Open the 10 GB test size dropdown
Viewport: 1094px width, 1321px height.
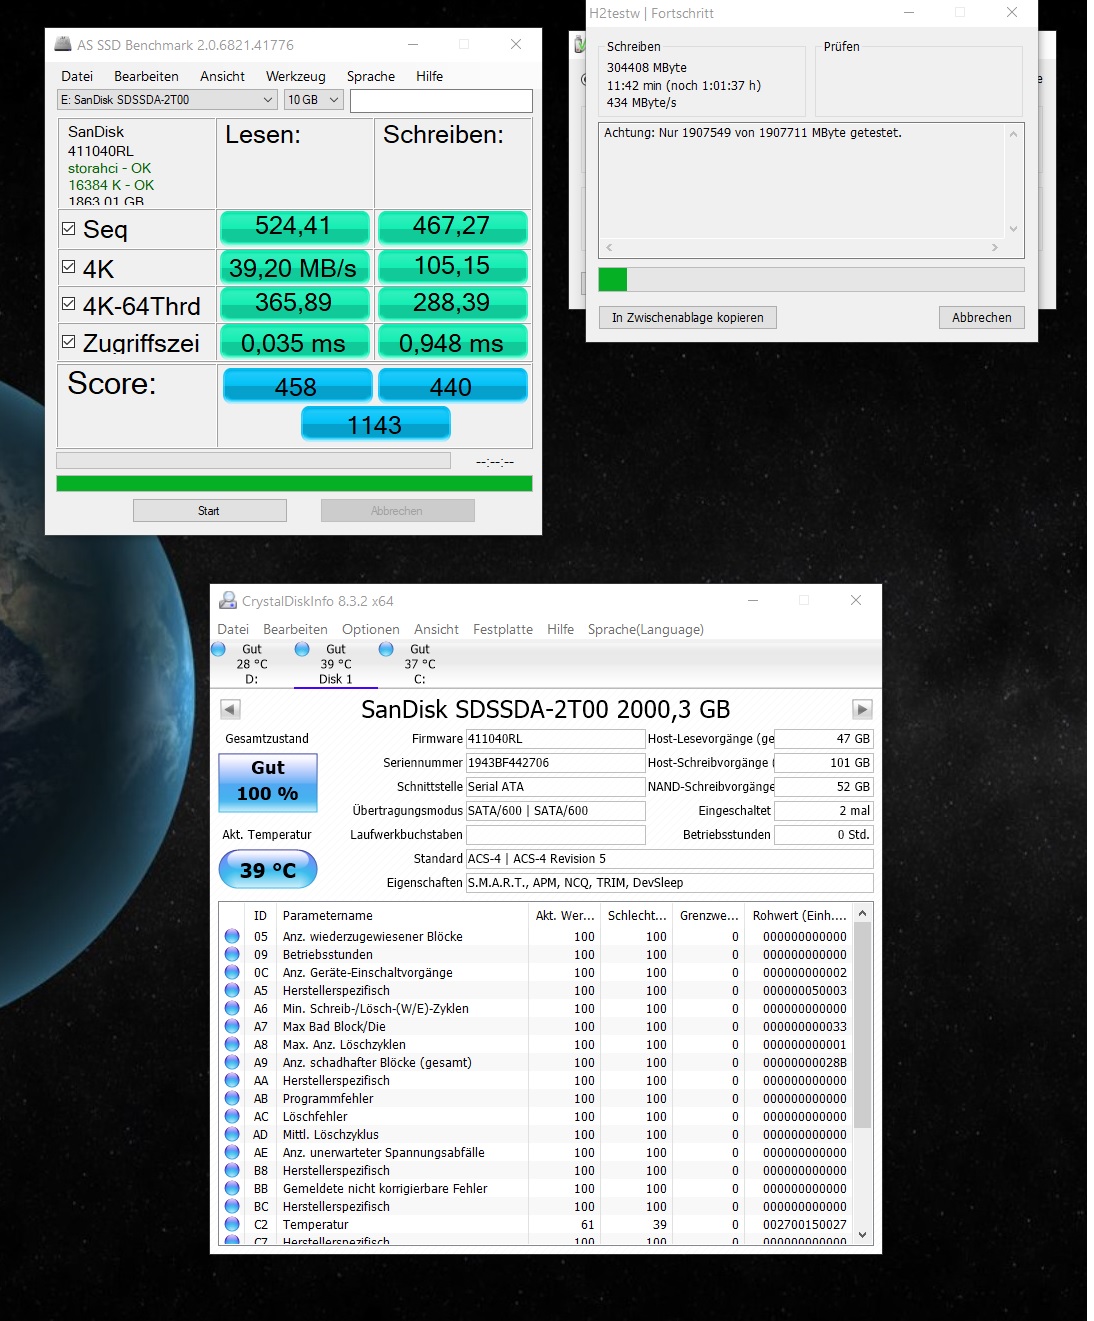pyautogui.click(x=314, y=100)
